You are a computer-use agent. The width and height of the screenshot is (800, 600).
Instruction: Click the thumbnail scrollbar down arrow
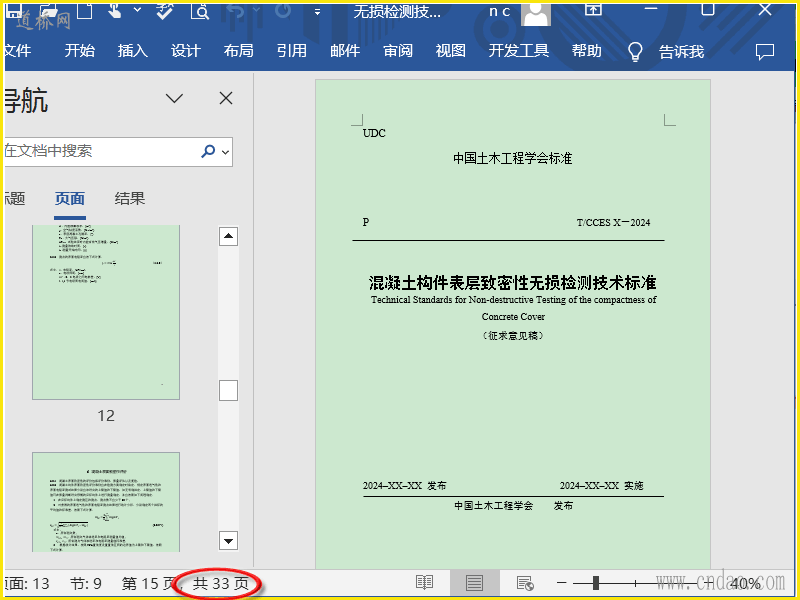coord(229,541)
